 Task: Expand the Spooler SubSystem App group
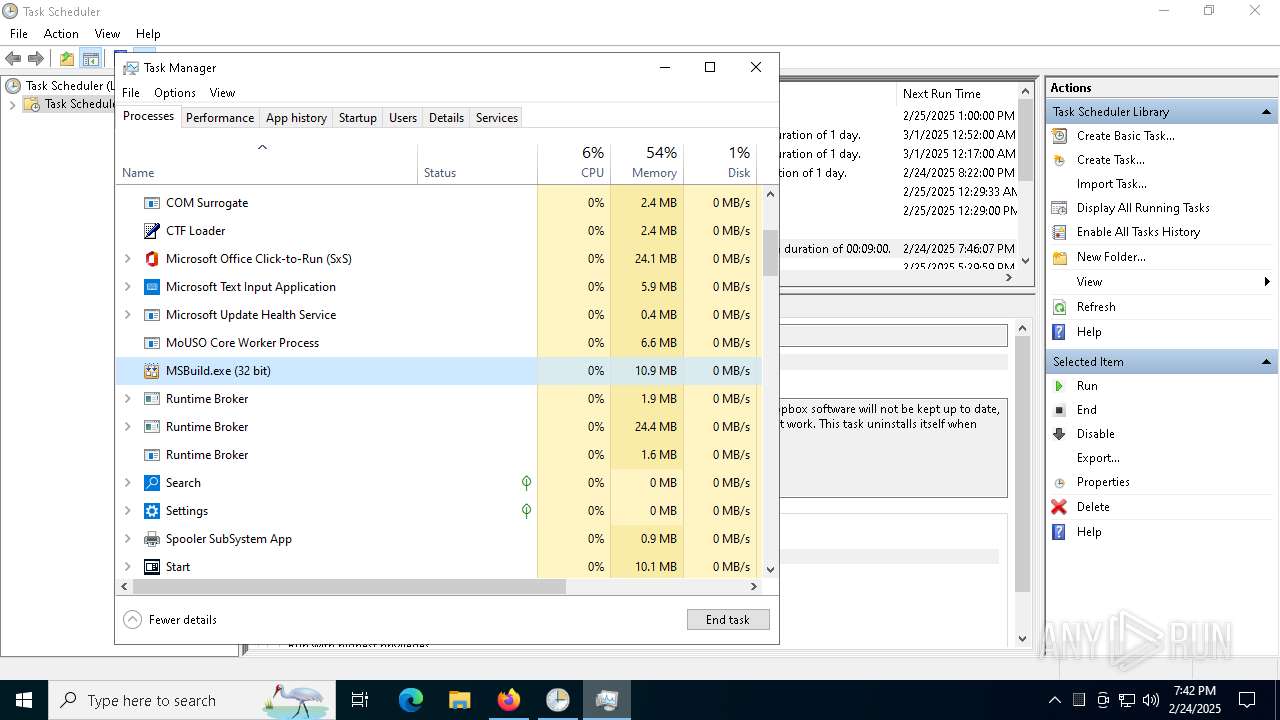pos(127,539)
